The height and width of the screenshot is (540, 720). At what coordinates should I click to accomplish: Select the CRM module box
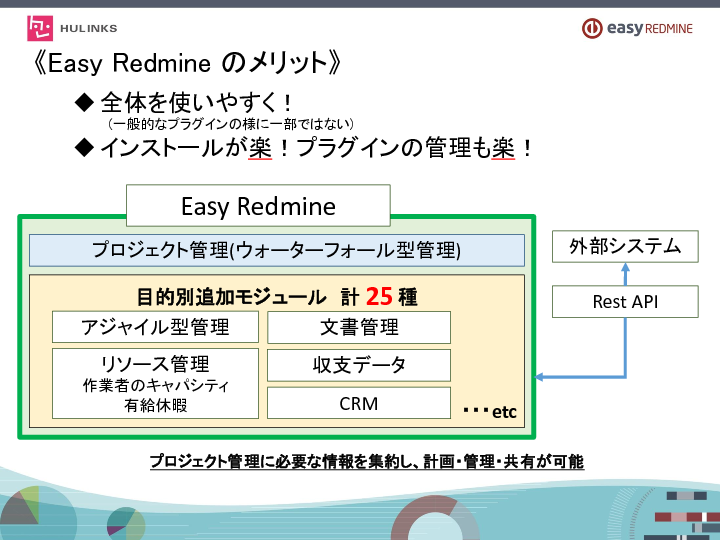(x=359, y=403)
